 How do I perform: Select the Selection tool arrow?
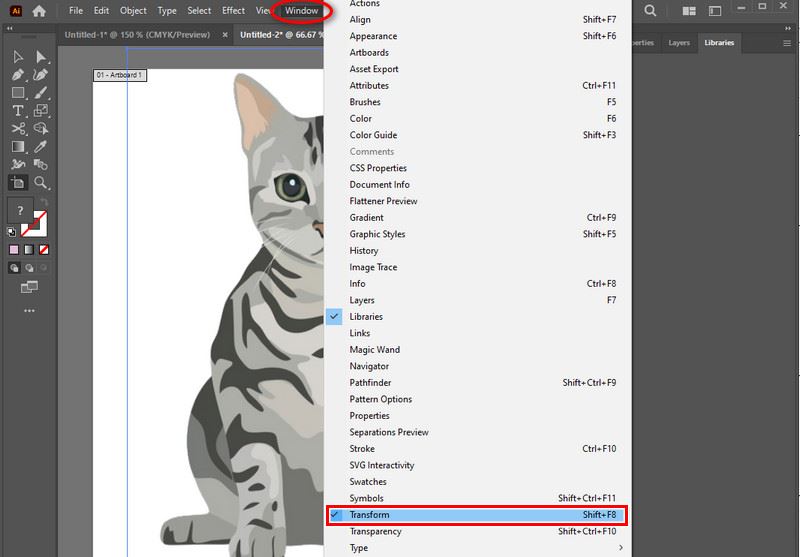[18, 57]
